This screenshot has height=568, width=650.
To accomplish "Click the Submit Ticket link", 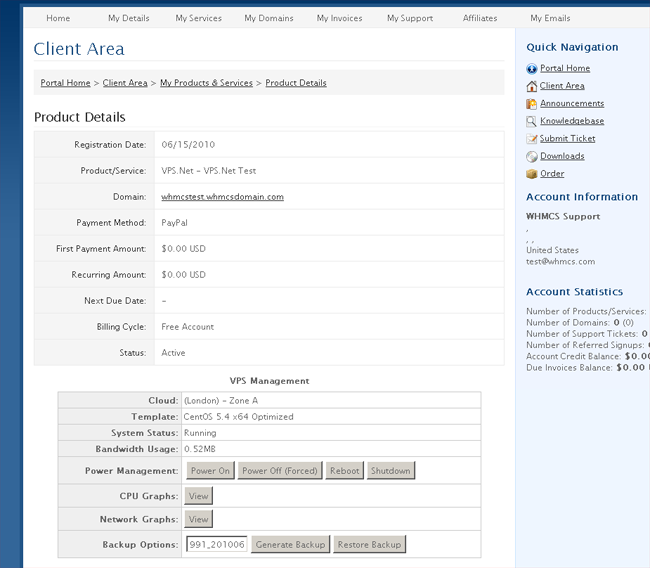I will point(568,138).
